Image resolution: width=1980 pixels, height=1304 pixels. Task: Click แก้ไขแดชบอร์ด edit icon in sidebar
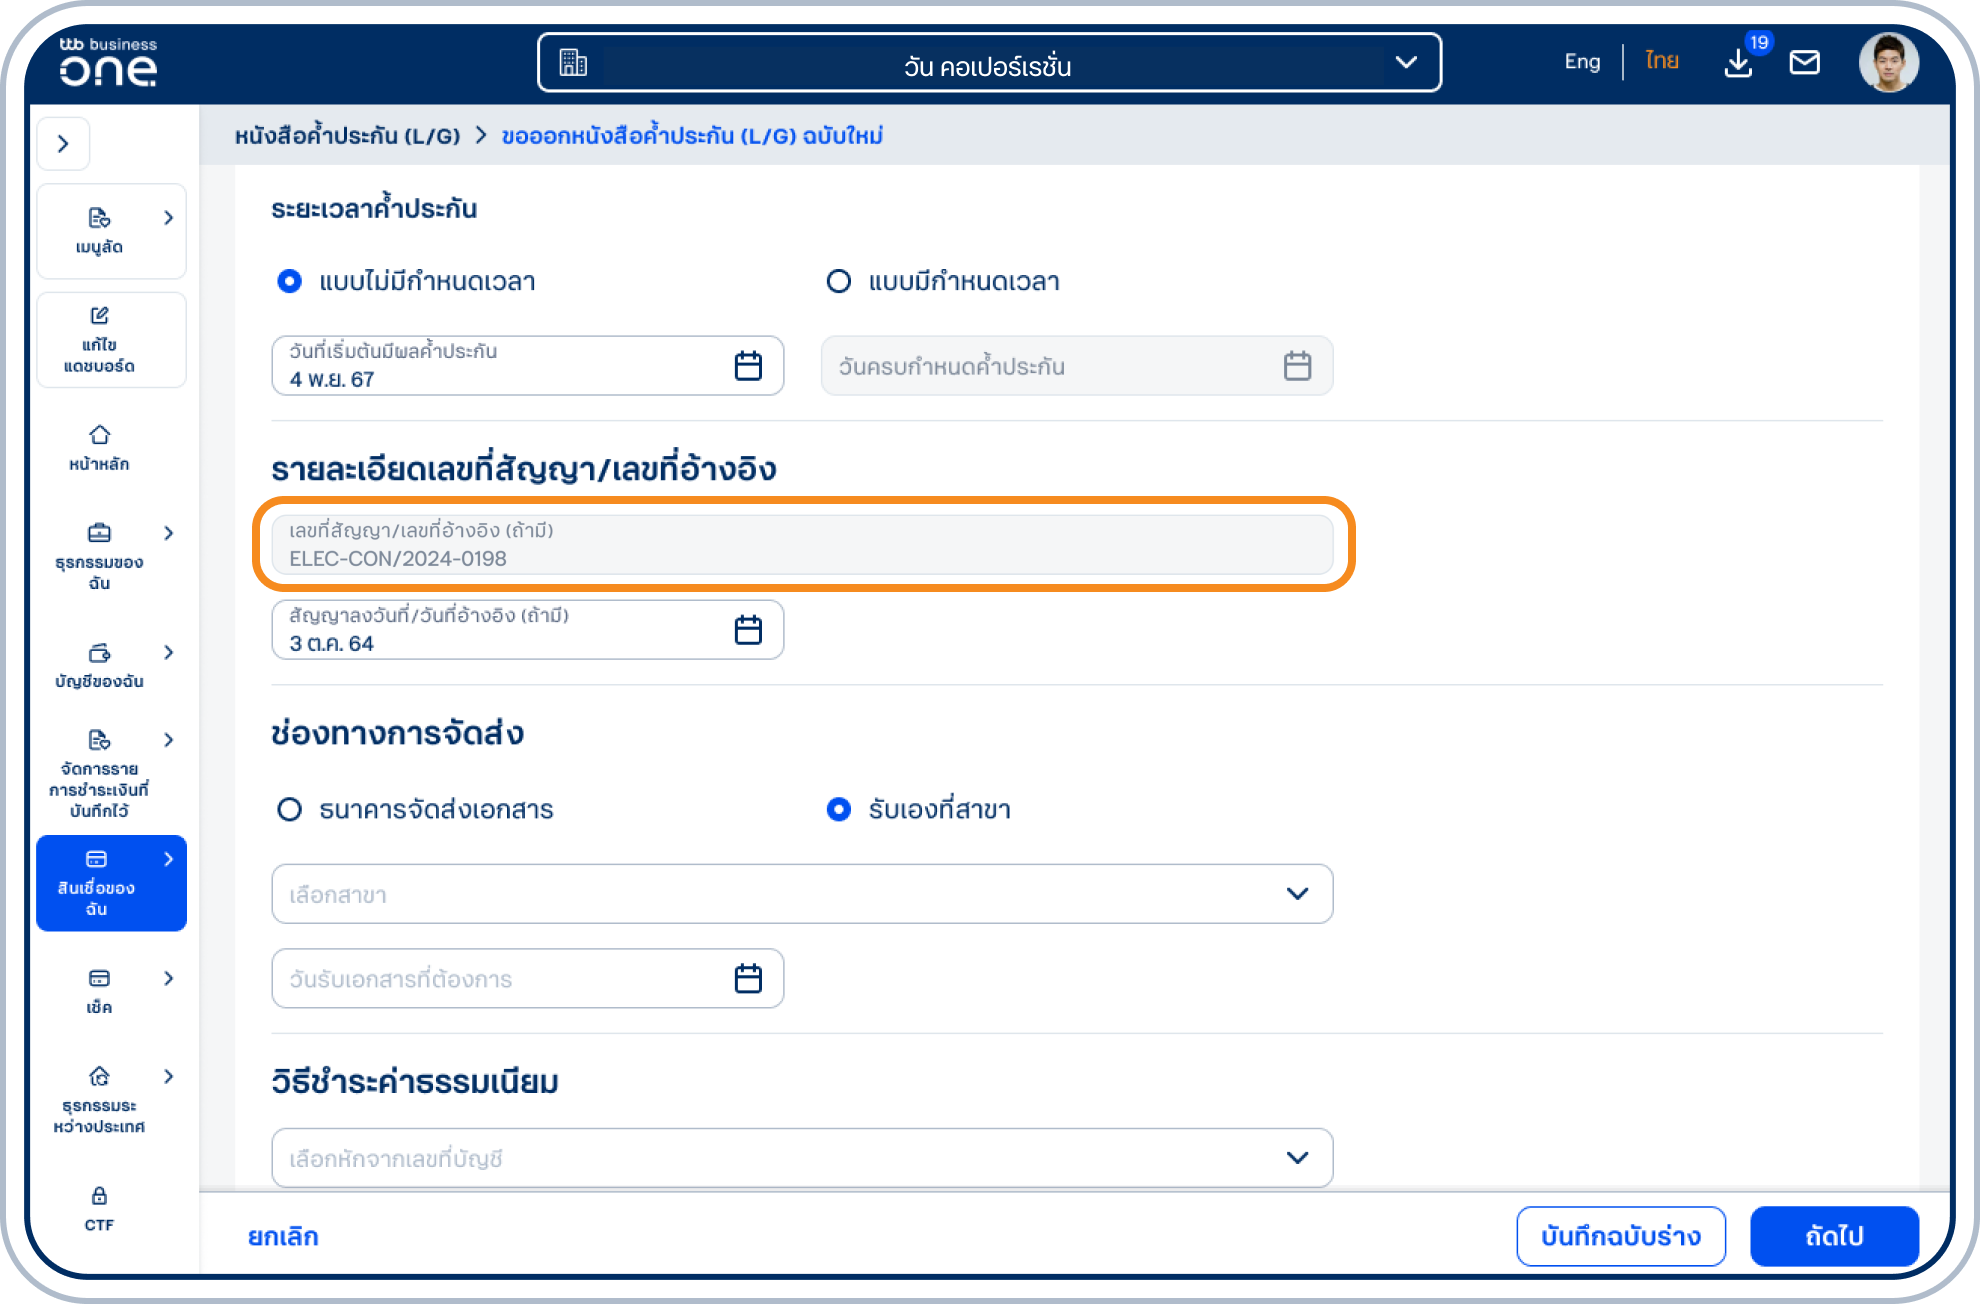pos(99,316)
